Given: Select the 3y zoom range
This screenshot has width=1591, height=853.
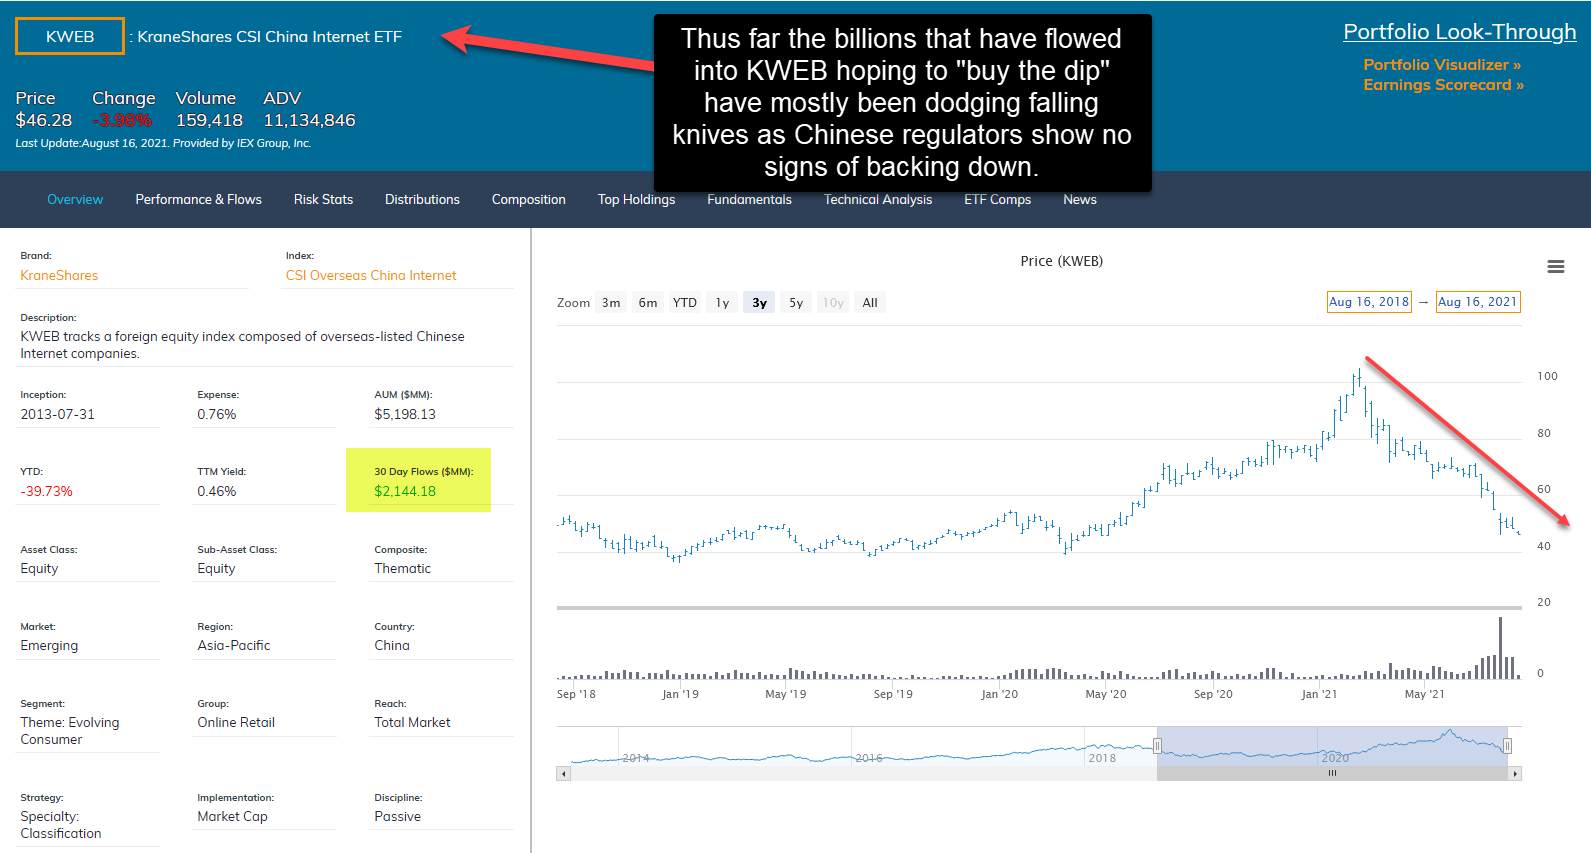Looking at the screenshot, I should (x=759, y=303).
